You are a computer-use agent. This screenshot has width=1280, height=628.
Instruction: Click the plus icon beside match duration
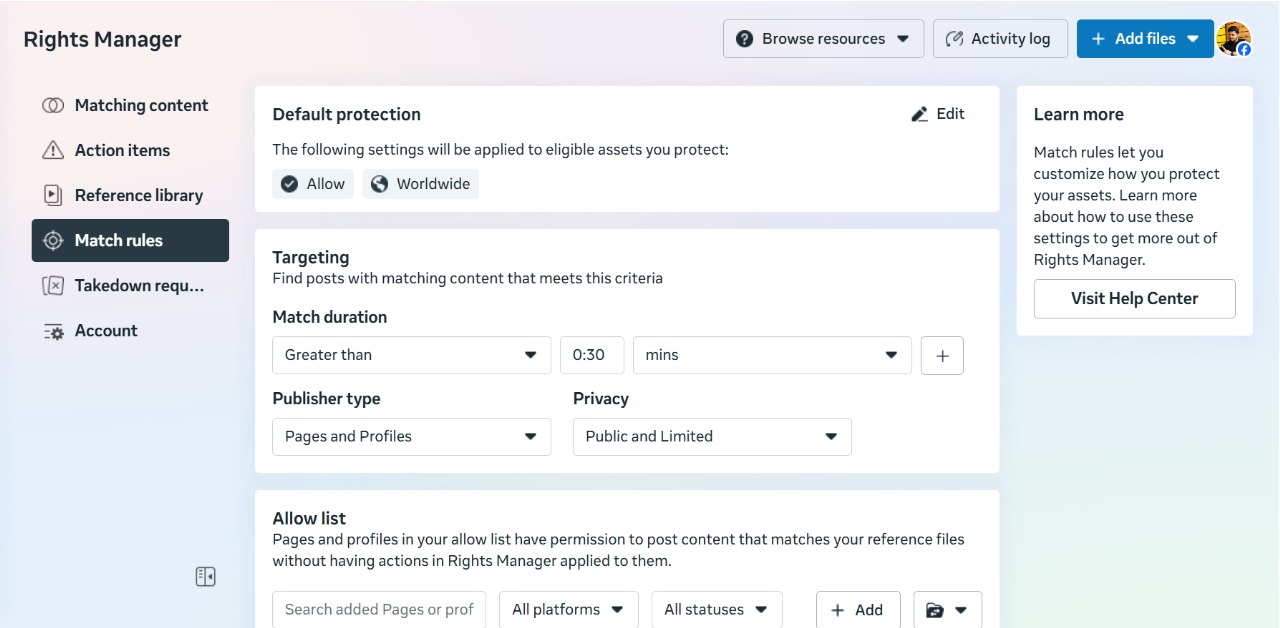(942, 356)
